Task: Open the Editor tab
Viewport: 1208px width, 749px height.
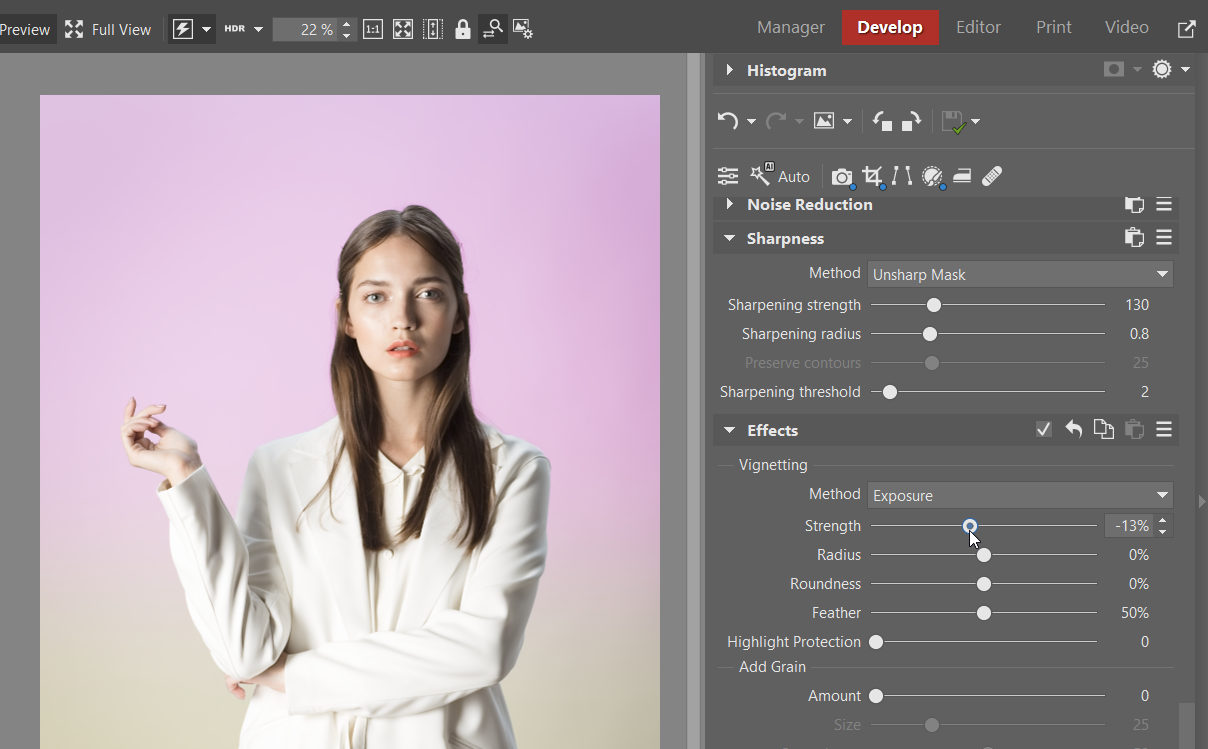Action: (x=977, y=28)
